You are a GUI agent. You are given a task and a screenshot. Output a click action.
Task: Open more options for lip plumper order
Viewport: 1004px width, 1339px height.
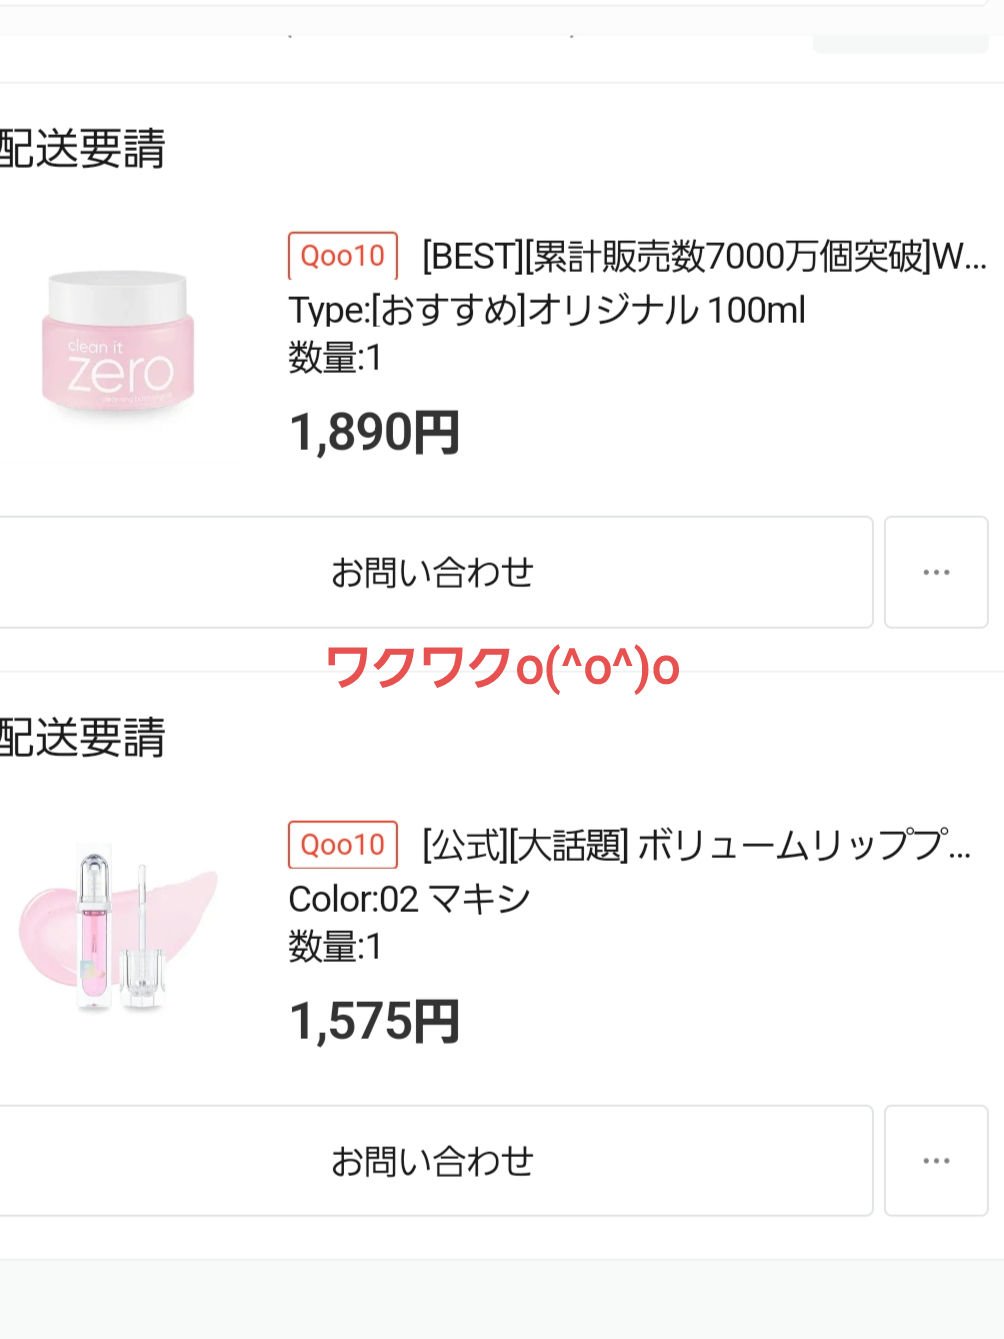pos(936,1161)
